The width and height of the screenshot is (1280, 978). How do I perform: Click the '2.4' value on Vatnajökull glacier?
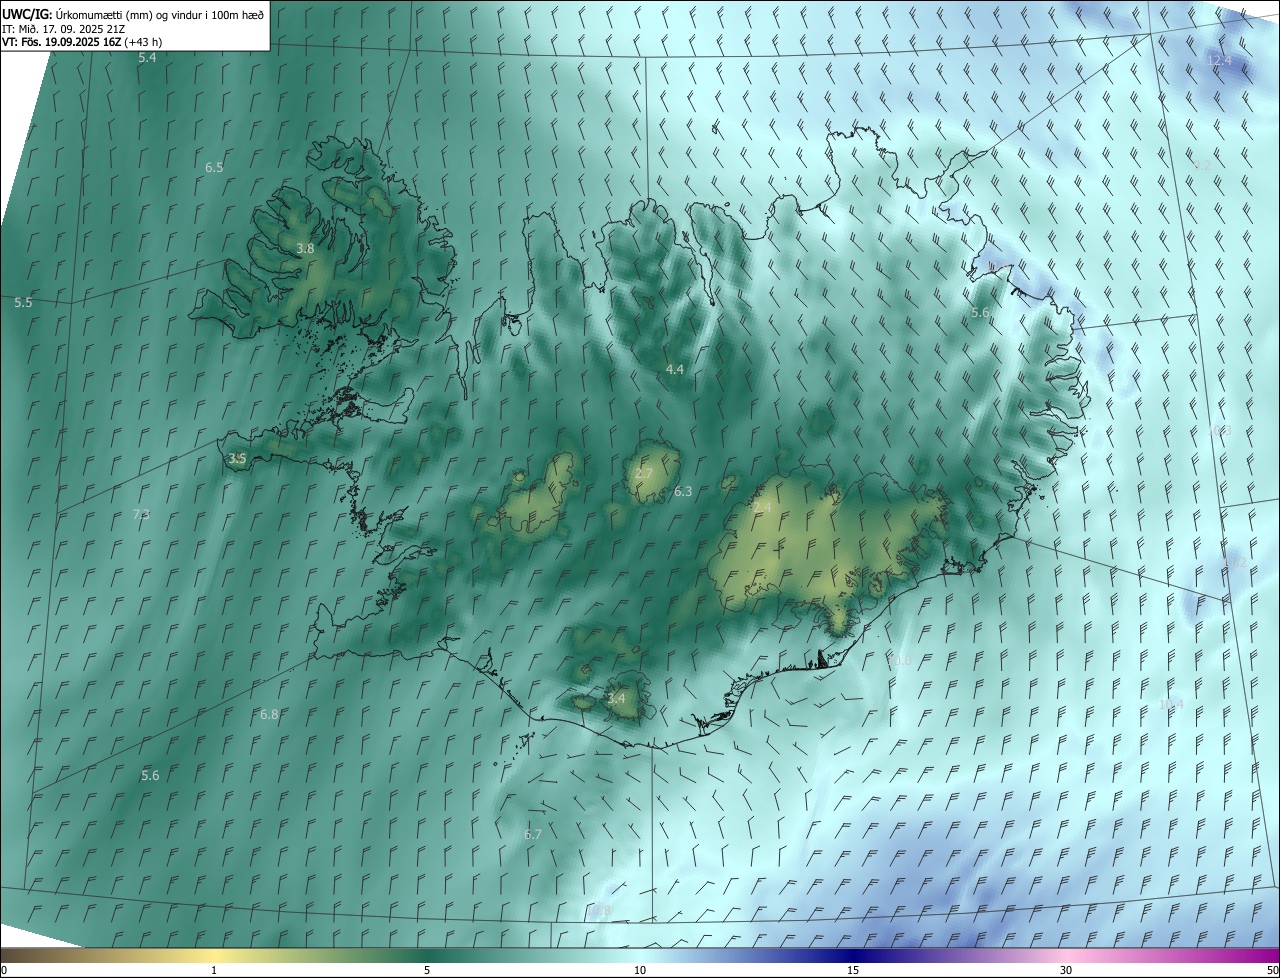762,508
